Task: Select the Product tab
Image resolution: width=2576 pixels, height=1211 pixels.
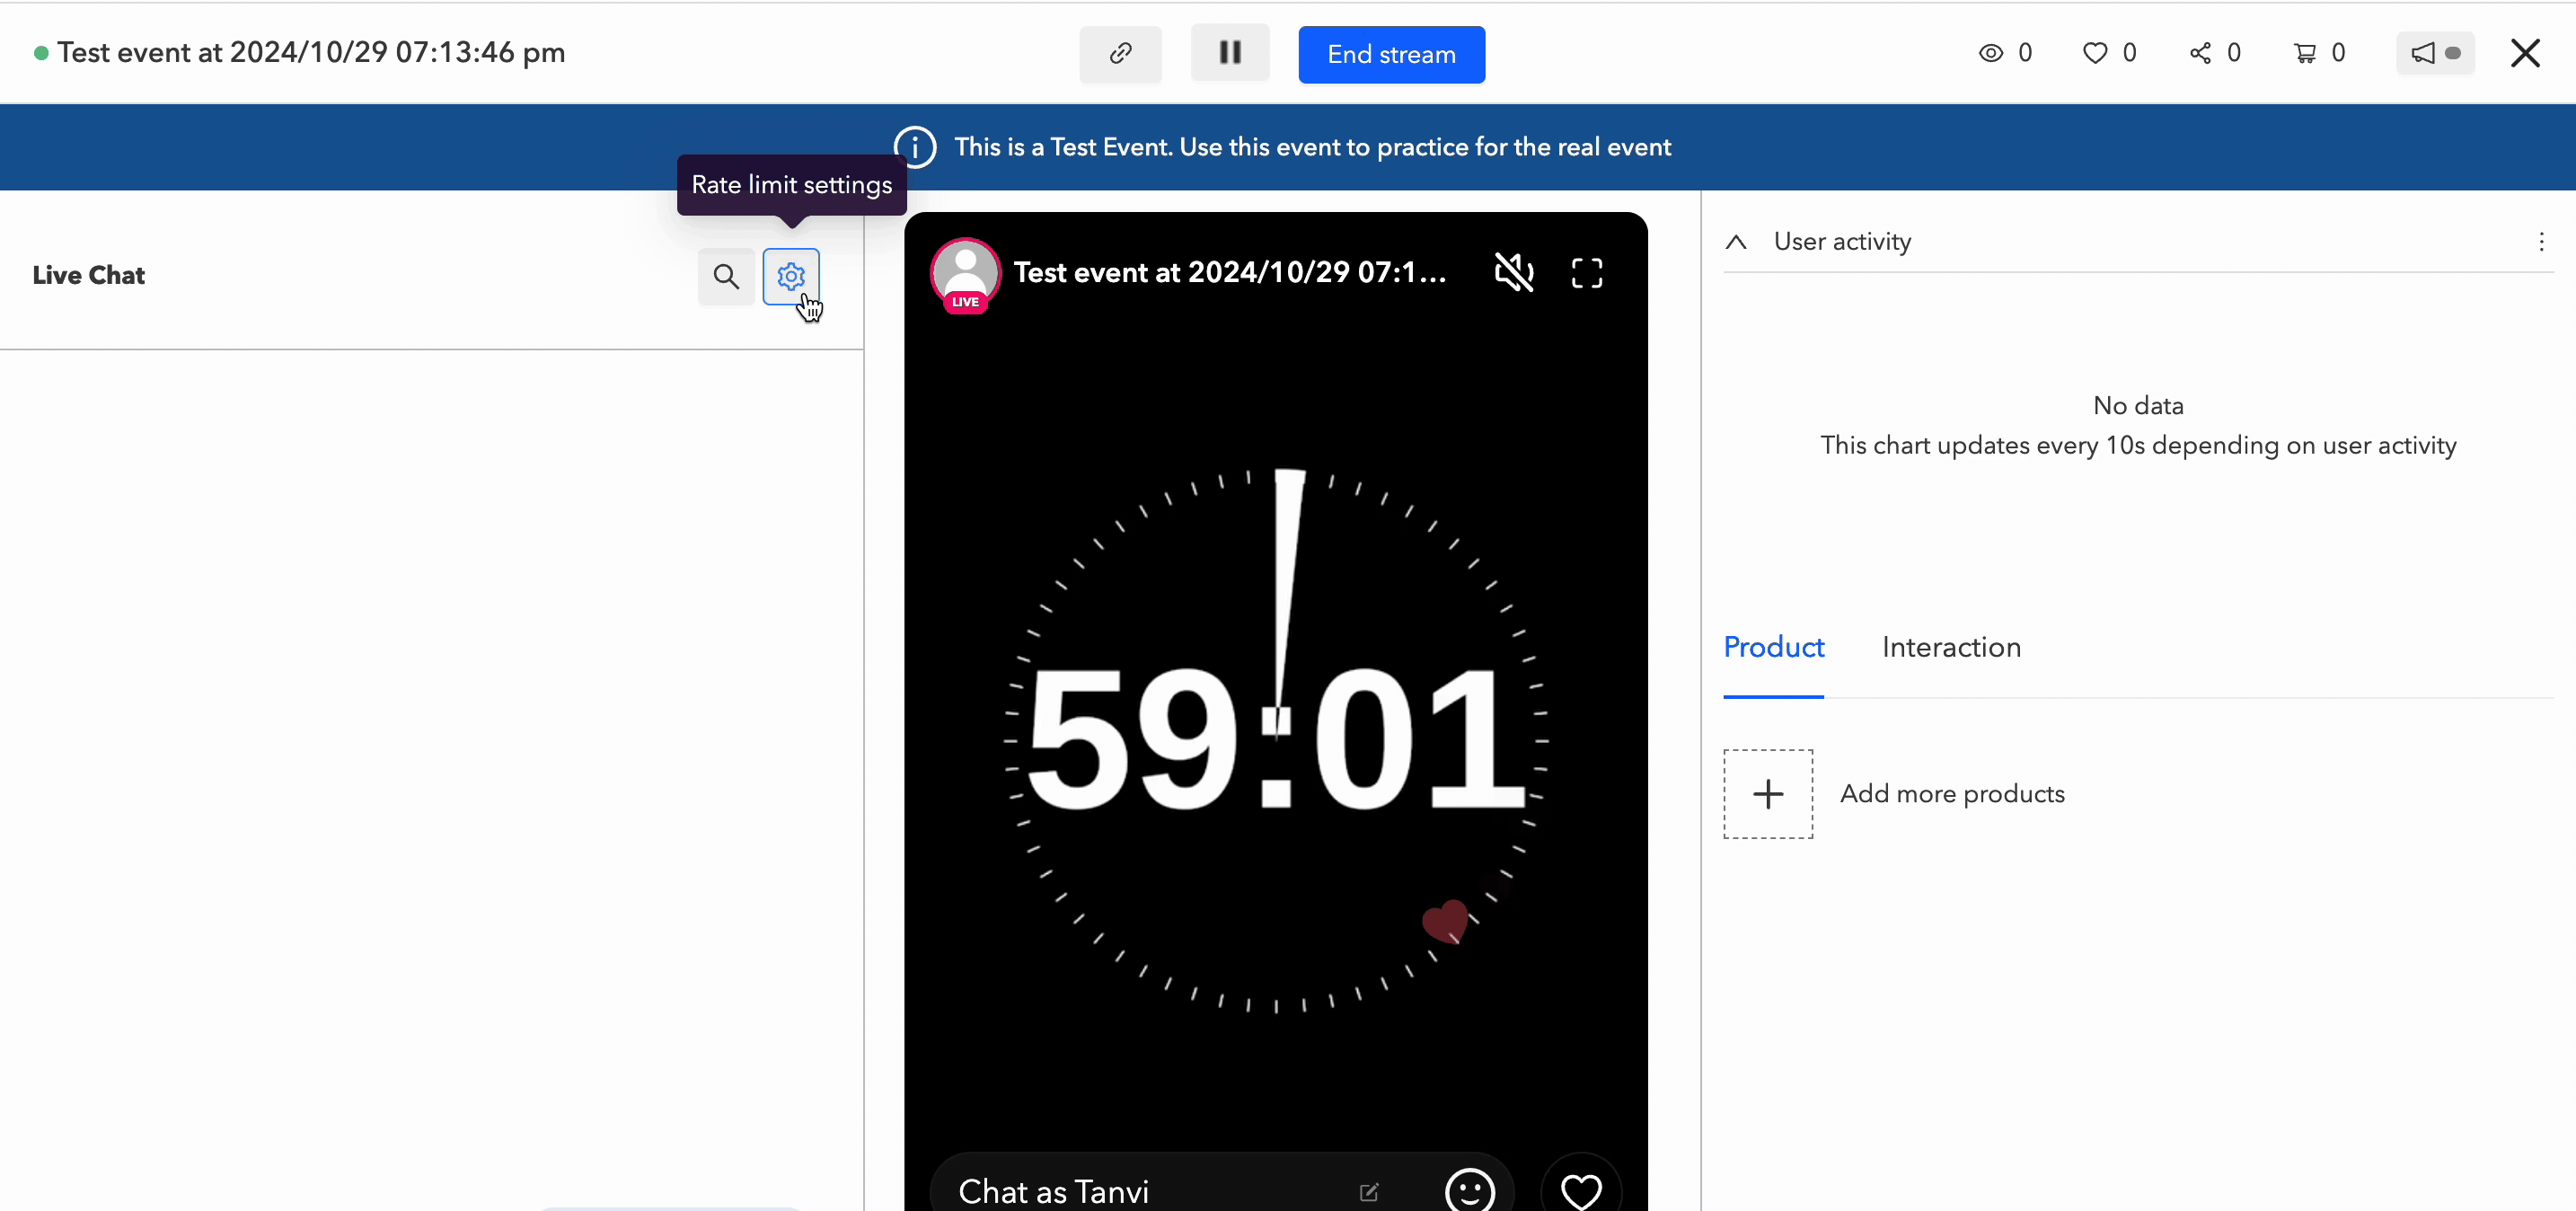Action: pos(1773,647)
